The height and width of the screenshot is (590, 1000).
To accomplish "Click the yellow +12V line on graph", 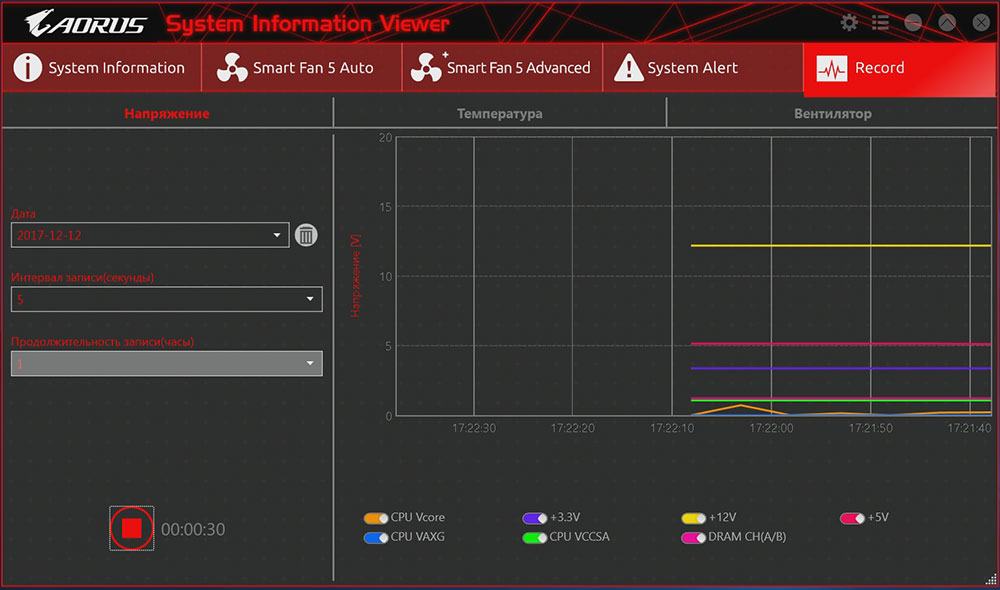I will tap(841, 246).
